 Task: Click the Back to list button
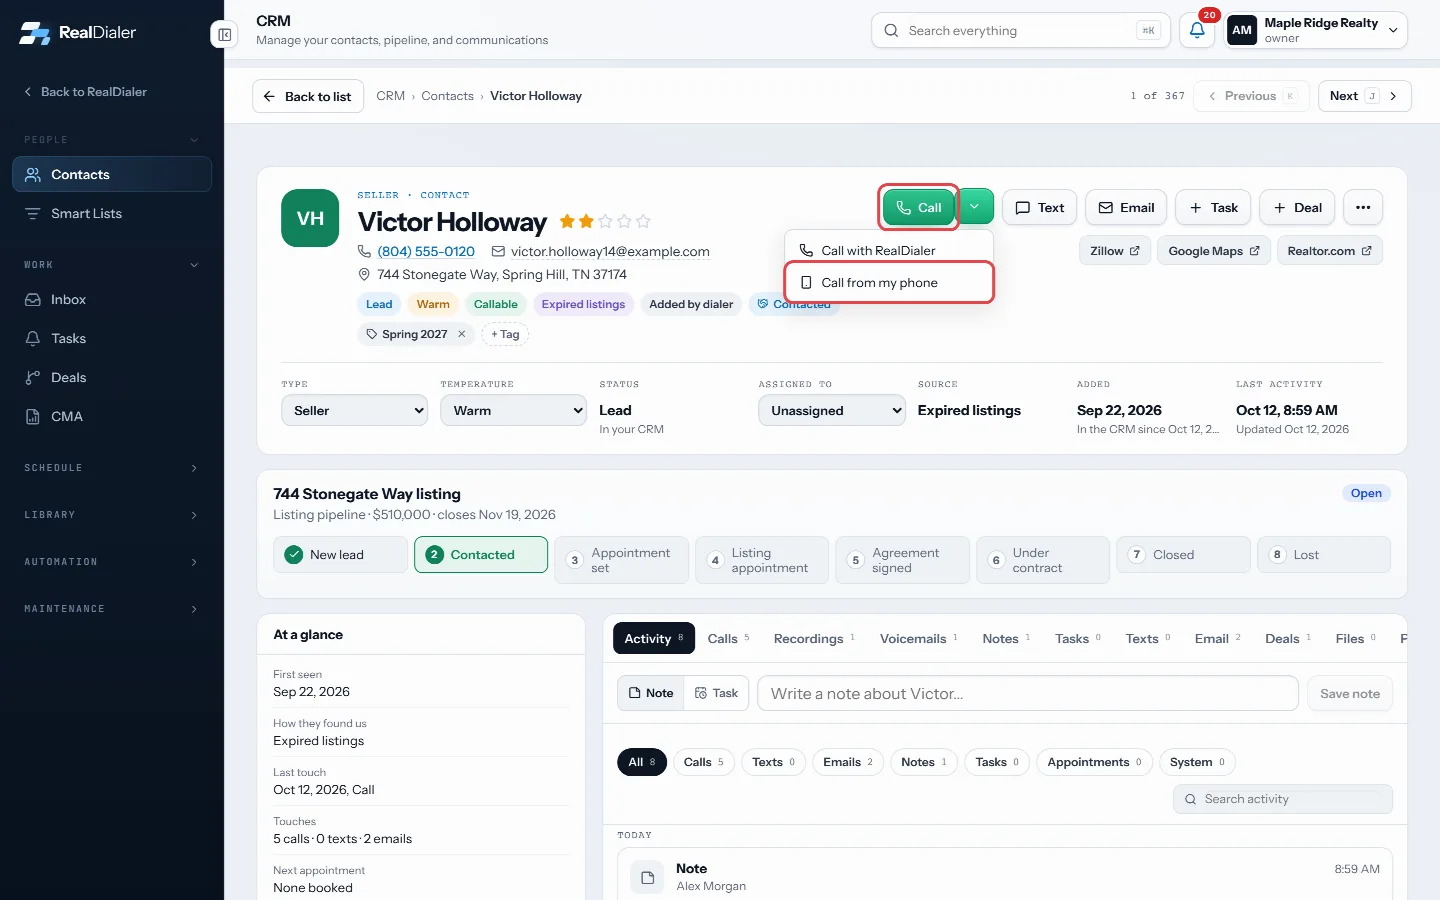click(x=308, y=96)
